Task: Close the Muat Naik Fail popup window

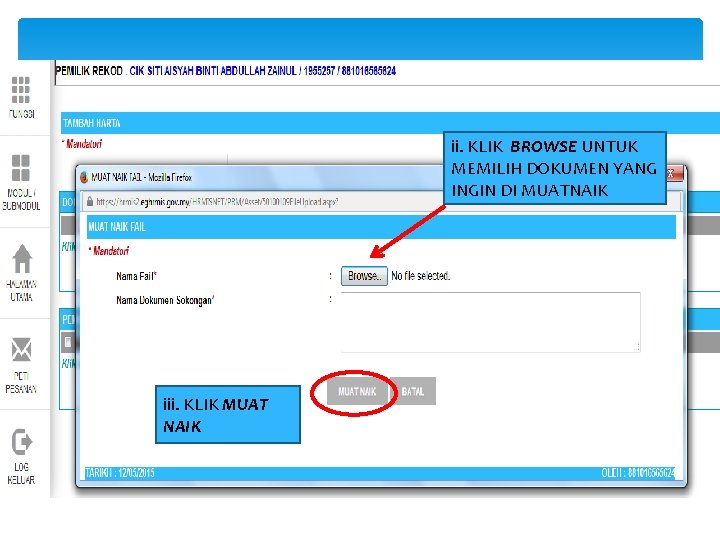Action: click(674, 174)
